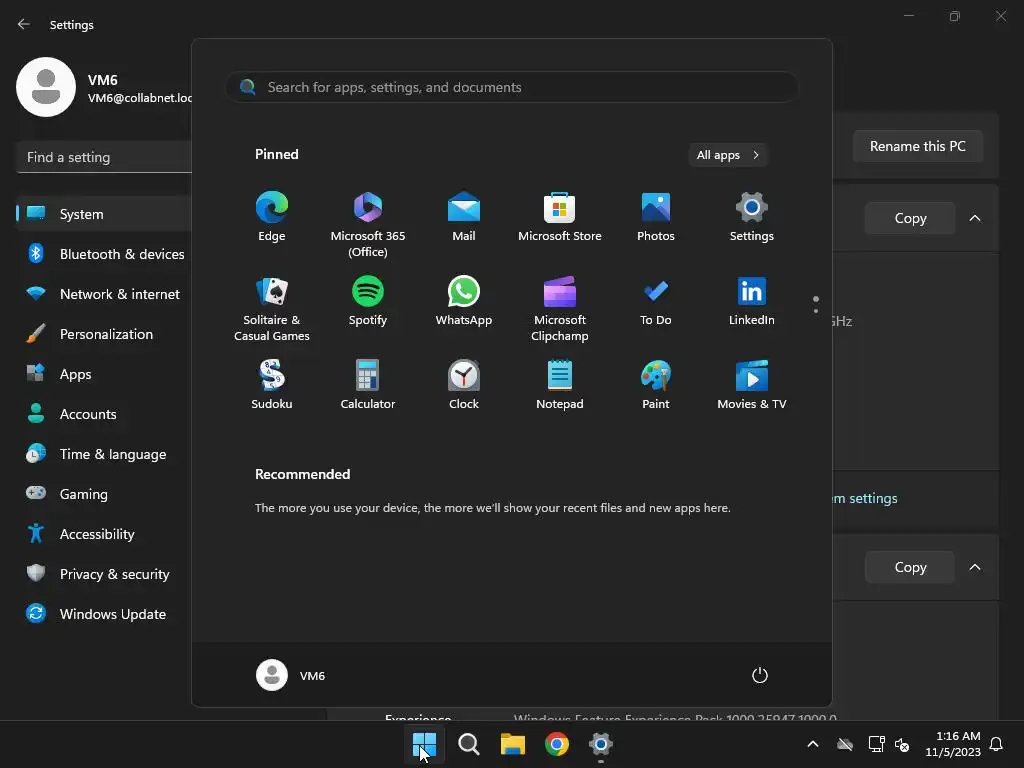Open Paint app
1024x768 pixels.
pos(656,385)
